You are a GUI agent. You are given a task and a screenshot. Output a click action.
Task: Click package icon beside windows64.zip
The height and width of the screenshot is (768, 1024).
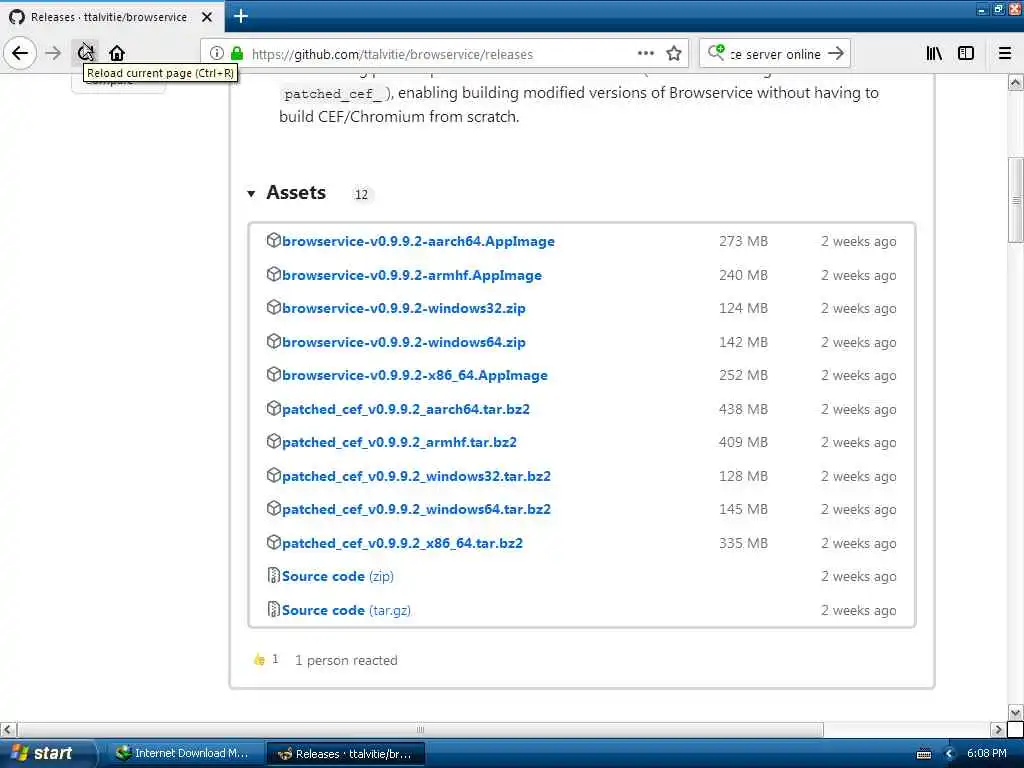coord(274,341)
